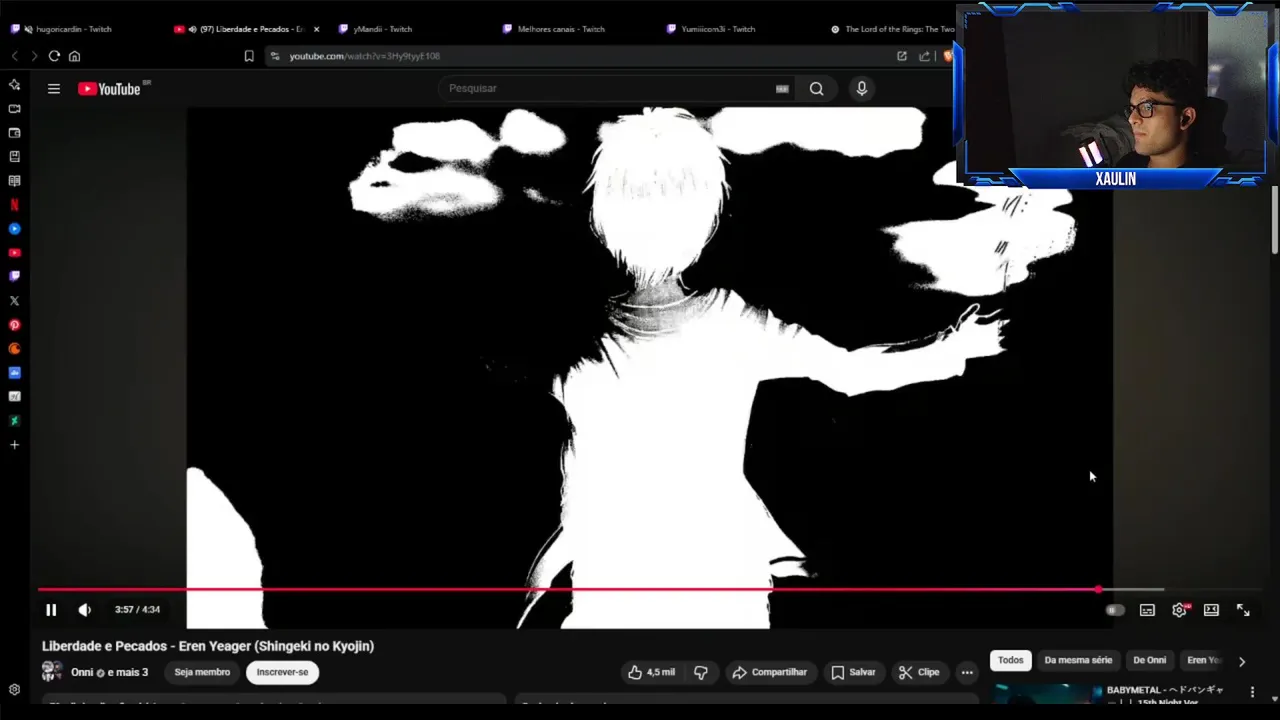This screenshot has height=720, width=1280.
Task: Start voice search with microphone
Action: coord(862,88)
